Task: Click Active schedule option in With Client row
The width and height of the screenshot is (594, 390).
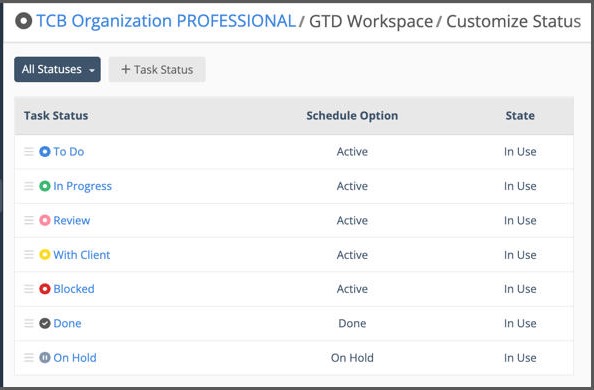Action: pos(352,255)
